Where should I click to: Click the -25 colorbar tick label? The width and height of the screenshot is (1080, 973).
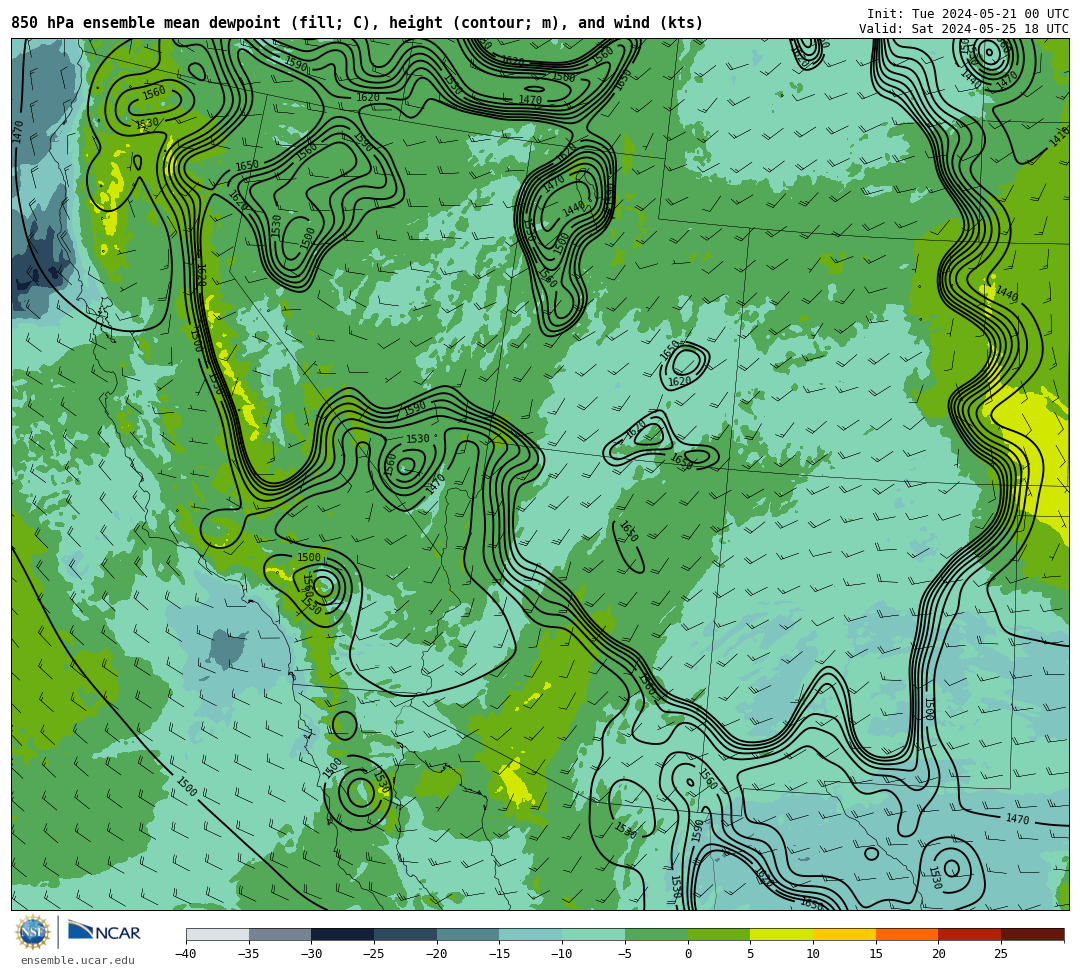[374, 954]
